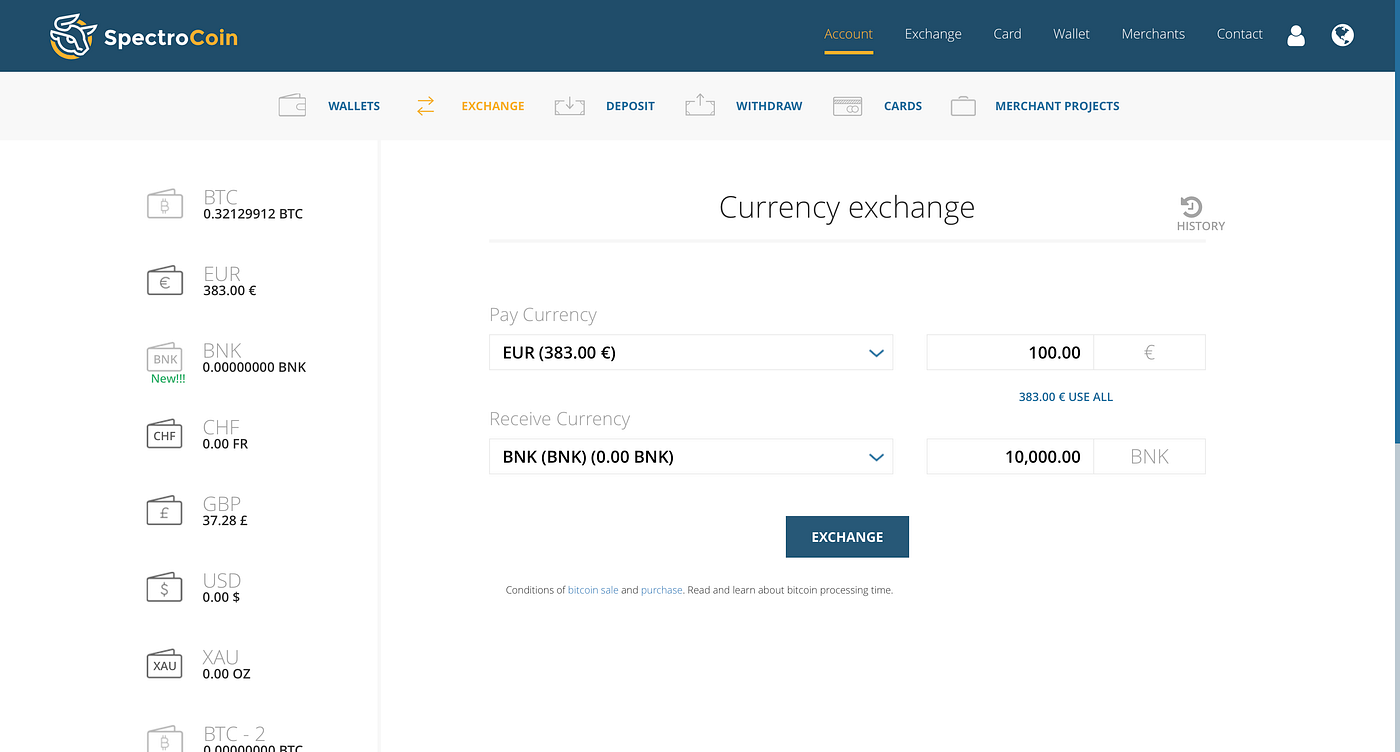Open the Contact menu item

coord(1240,34)
